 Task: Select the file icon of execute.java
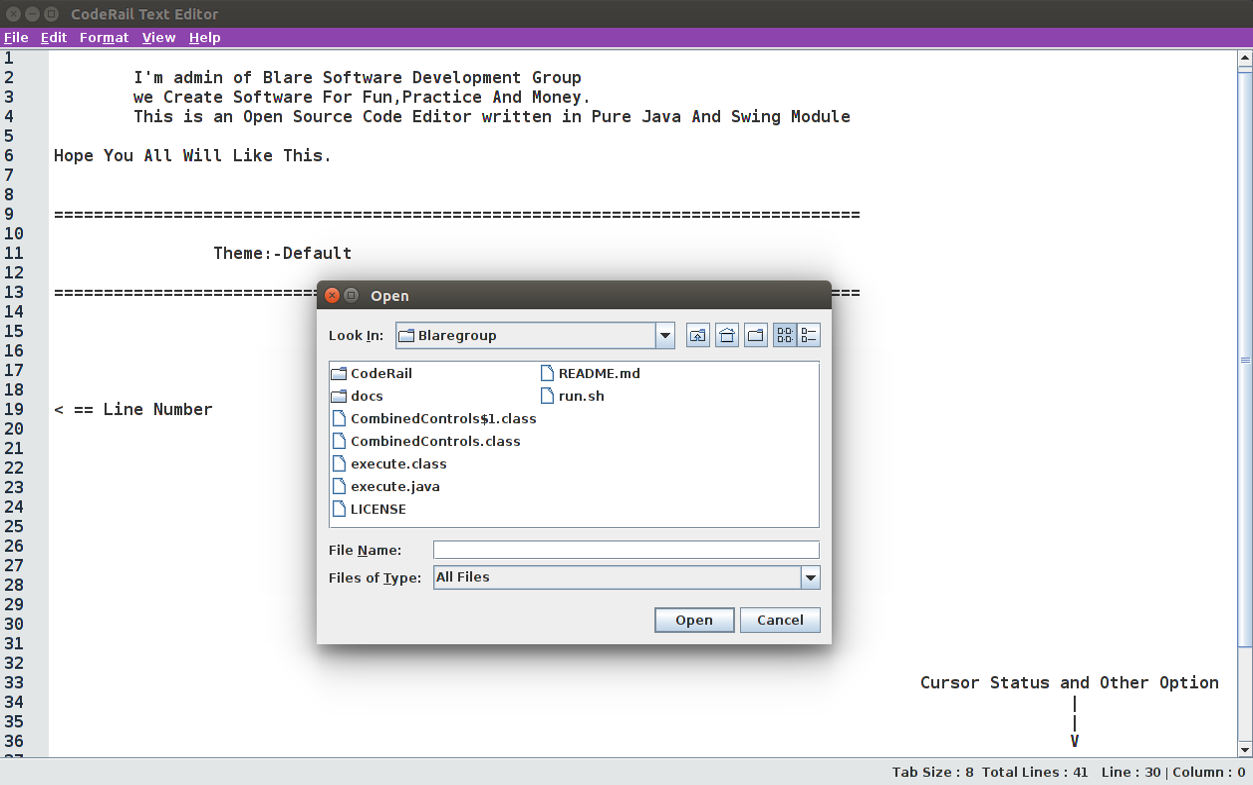click(x=338, y=487)
